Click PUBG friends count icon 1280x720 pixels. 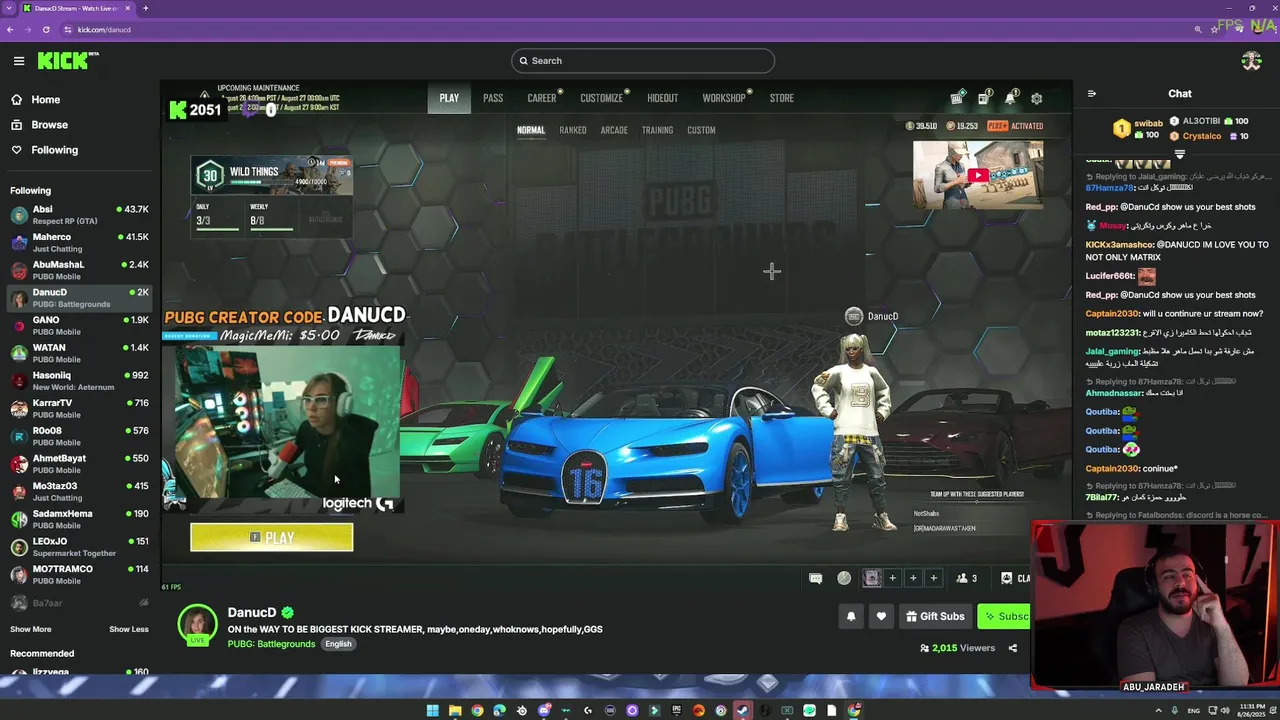pyautogui.click(x=966, y=578)
